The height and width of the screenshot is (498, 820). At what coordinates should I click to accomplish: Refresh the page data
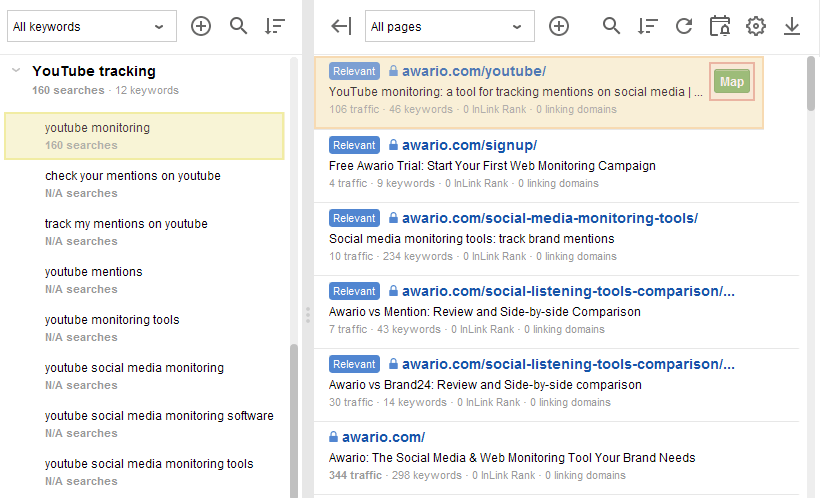click(684, 26)
